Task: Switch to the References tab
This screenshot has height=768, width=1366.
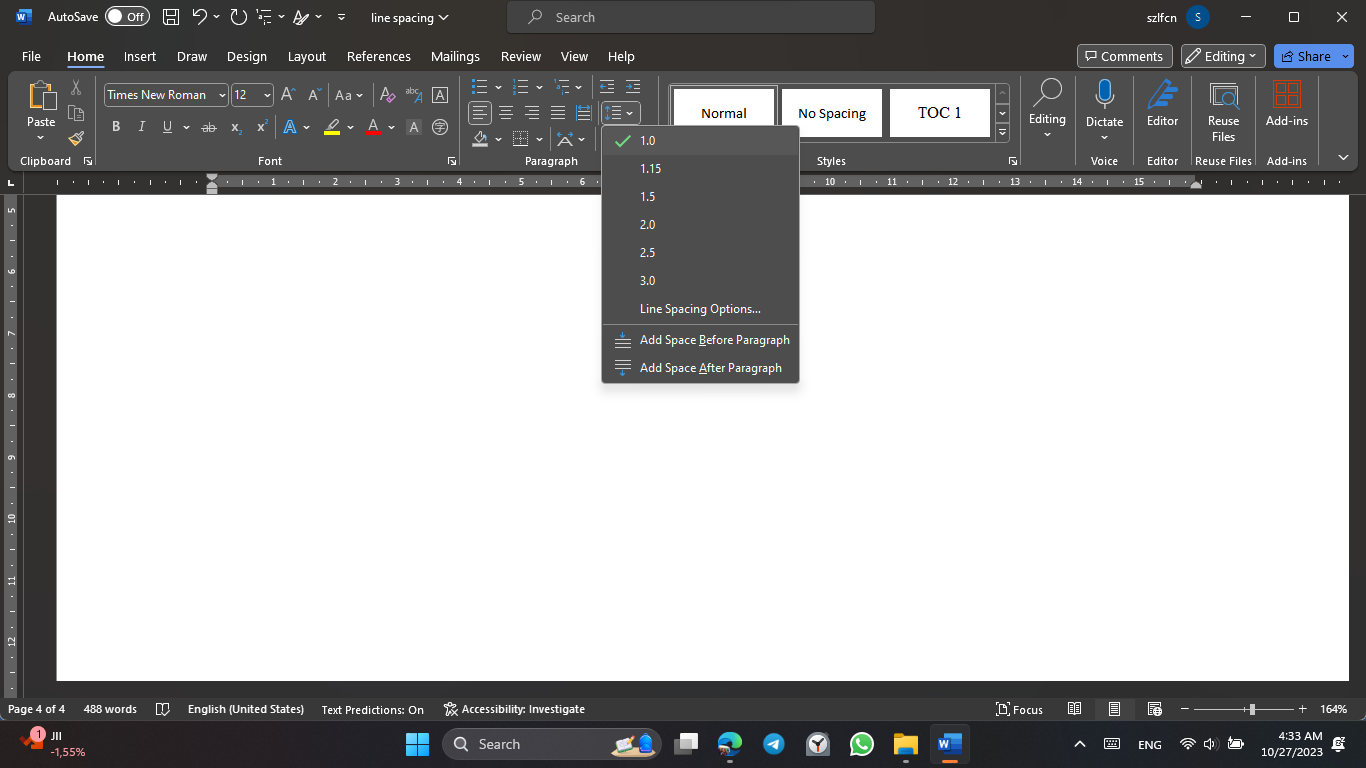Action: click(379, 56)
